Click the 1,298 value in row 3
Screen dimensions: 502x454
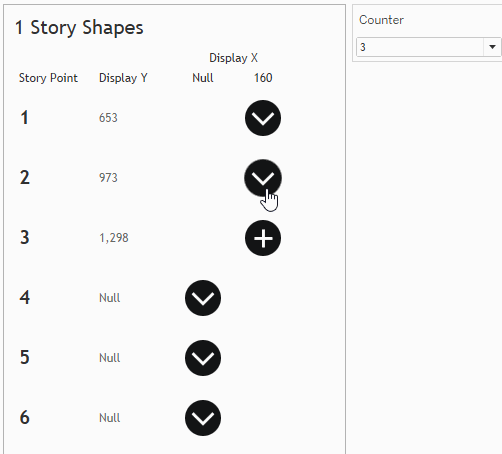[114, 238]
